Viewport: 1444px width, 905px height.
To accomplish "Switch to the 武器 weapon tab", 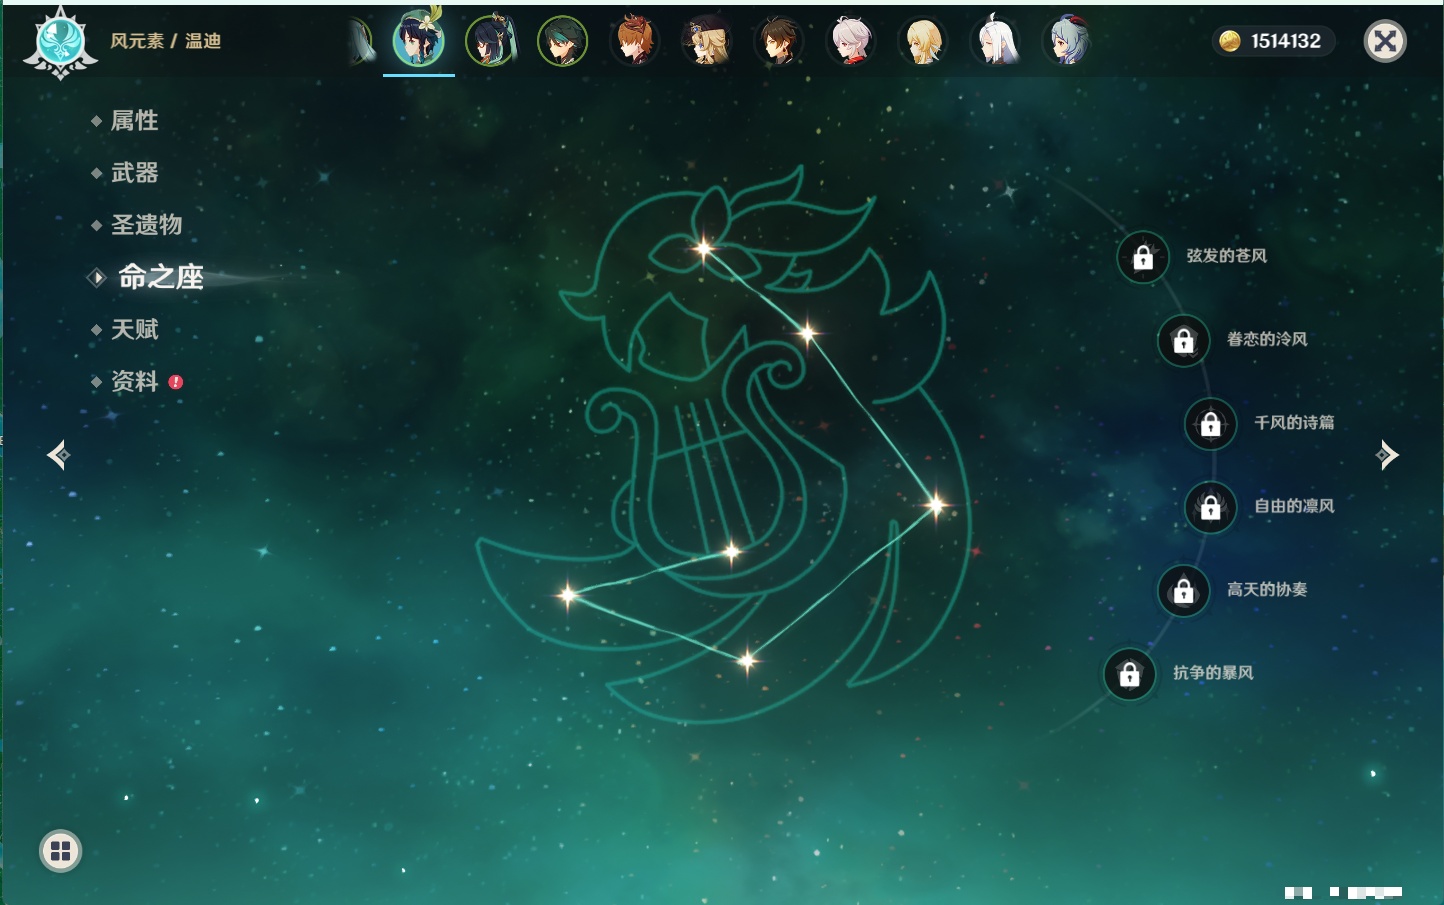I will click(134, 173).
